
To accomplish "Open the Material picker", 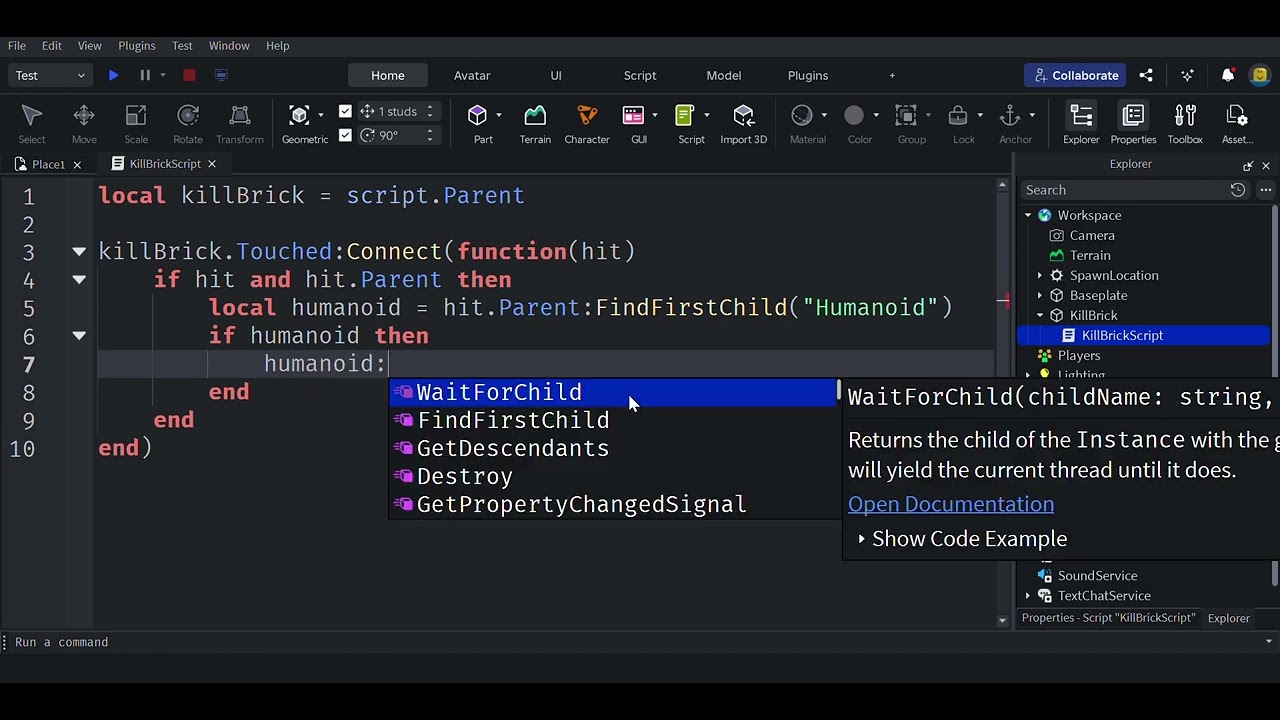I will [x=802, y=116].
